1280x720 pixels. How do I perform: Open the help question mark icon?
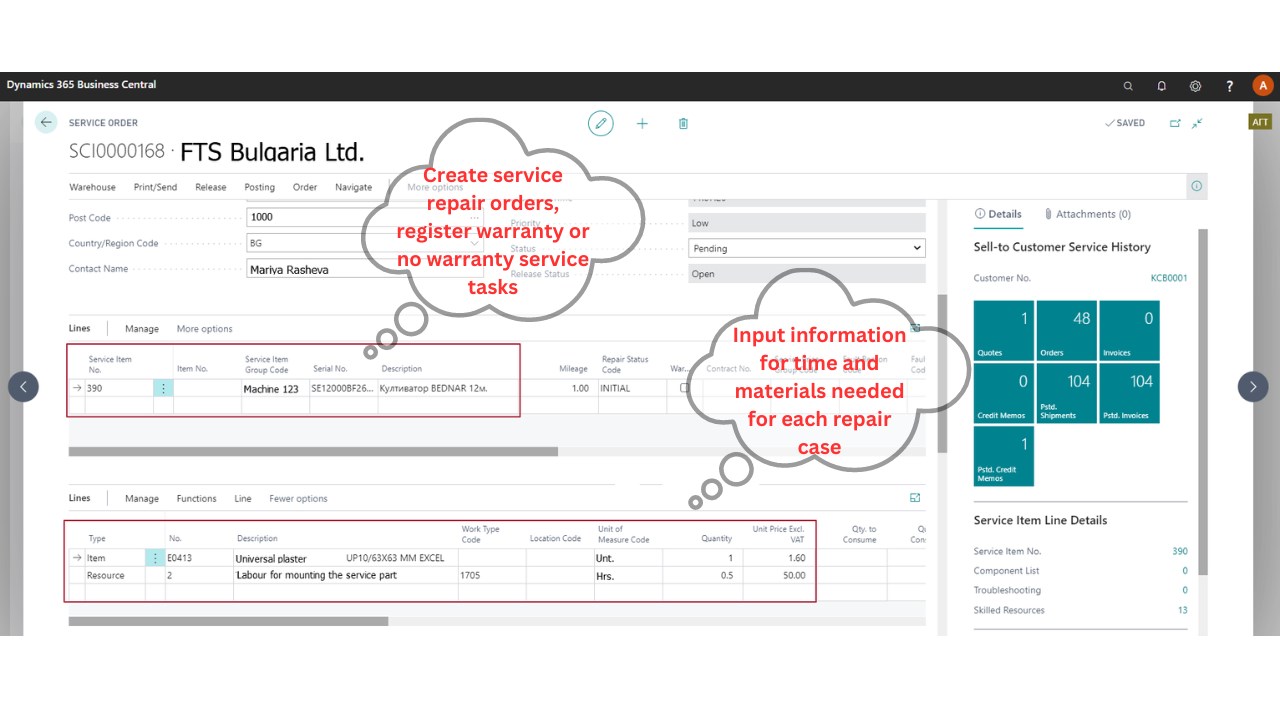(1229, 86)
